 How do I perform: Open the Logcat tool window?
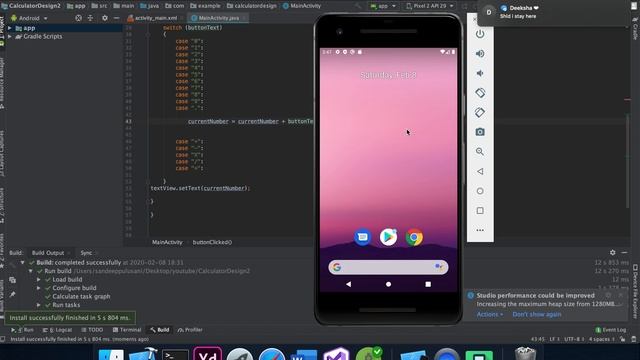pos(57,330)
